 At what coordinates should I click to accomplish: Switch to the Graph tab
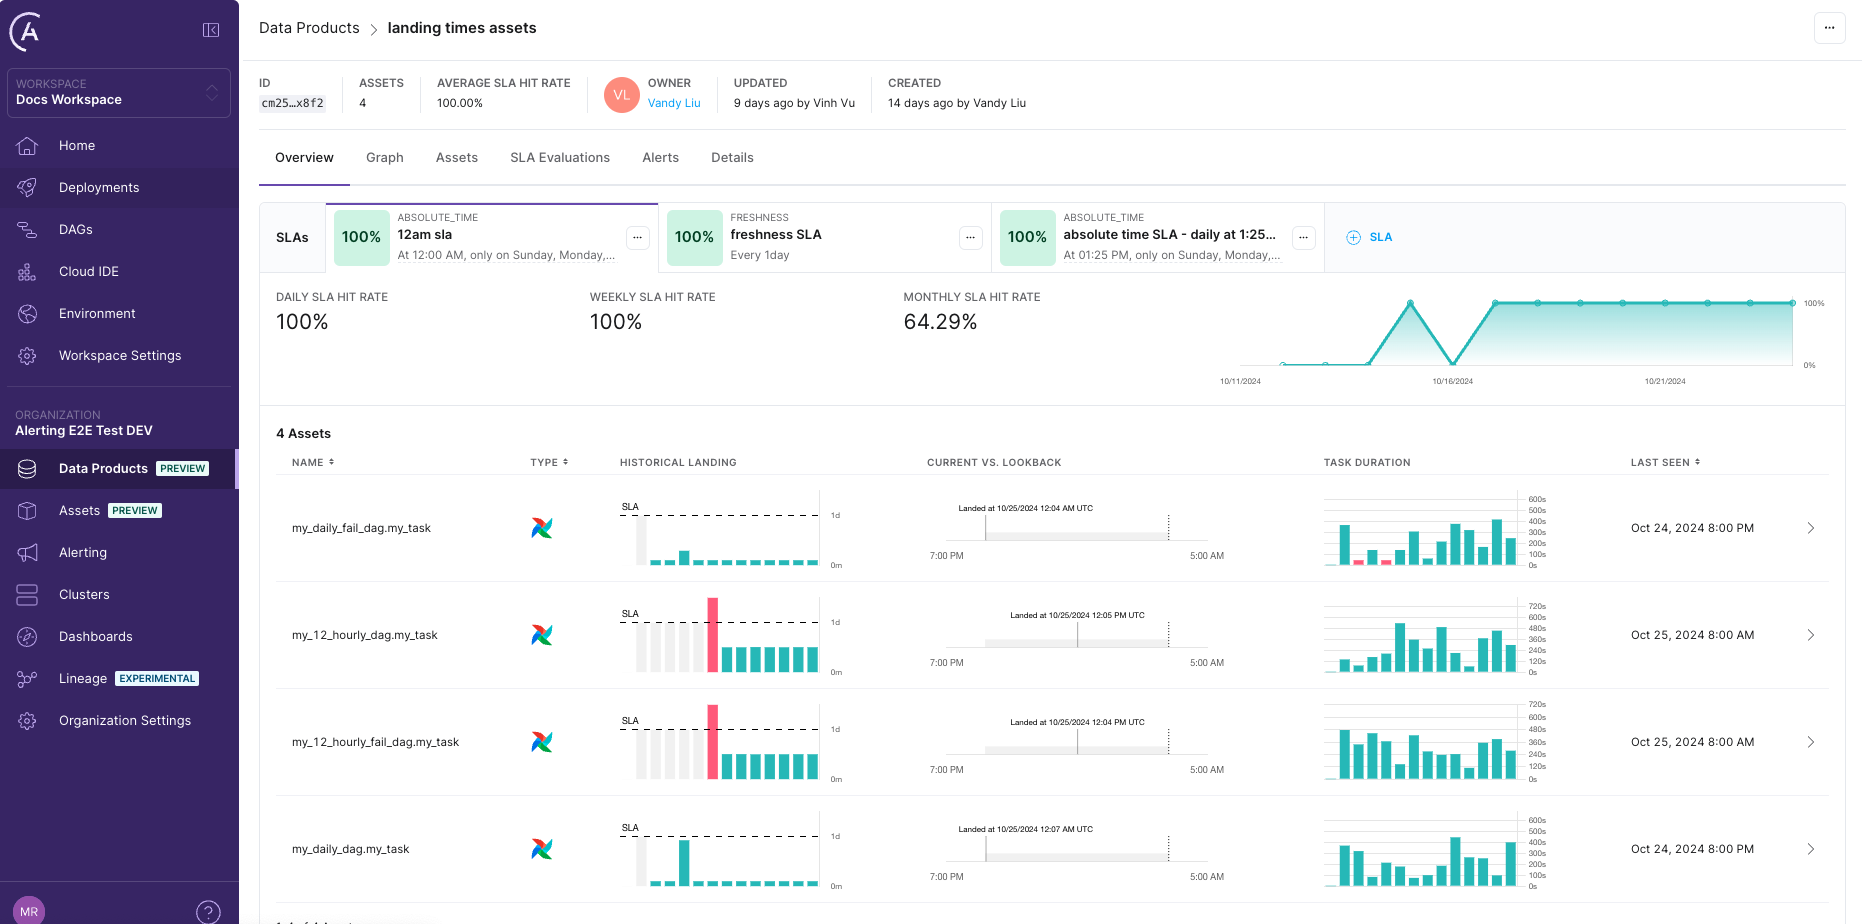pos(384,158)
